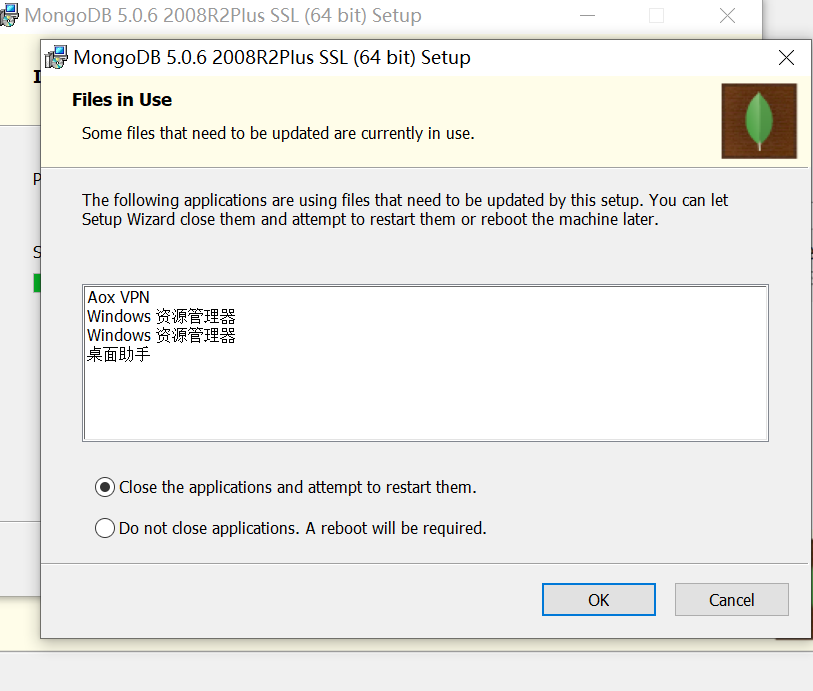Click 'Some files that need to be updated' text

pyautogui.click(x=278, y=133)
